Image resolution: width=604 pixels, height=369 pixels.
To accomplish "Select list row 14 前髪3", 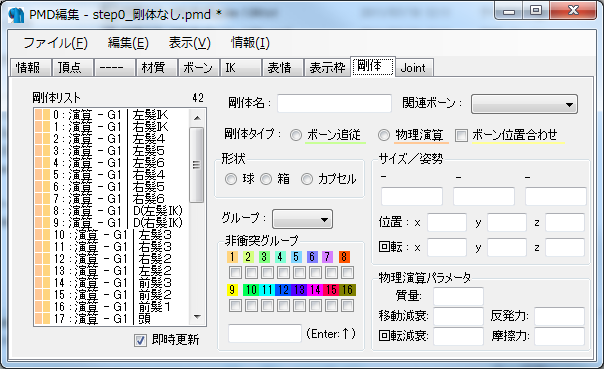I will point(111,283).
